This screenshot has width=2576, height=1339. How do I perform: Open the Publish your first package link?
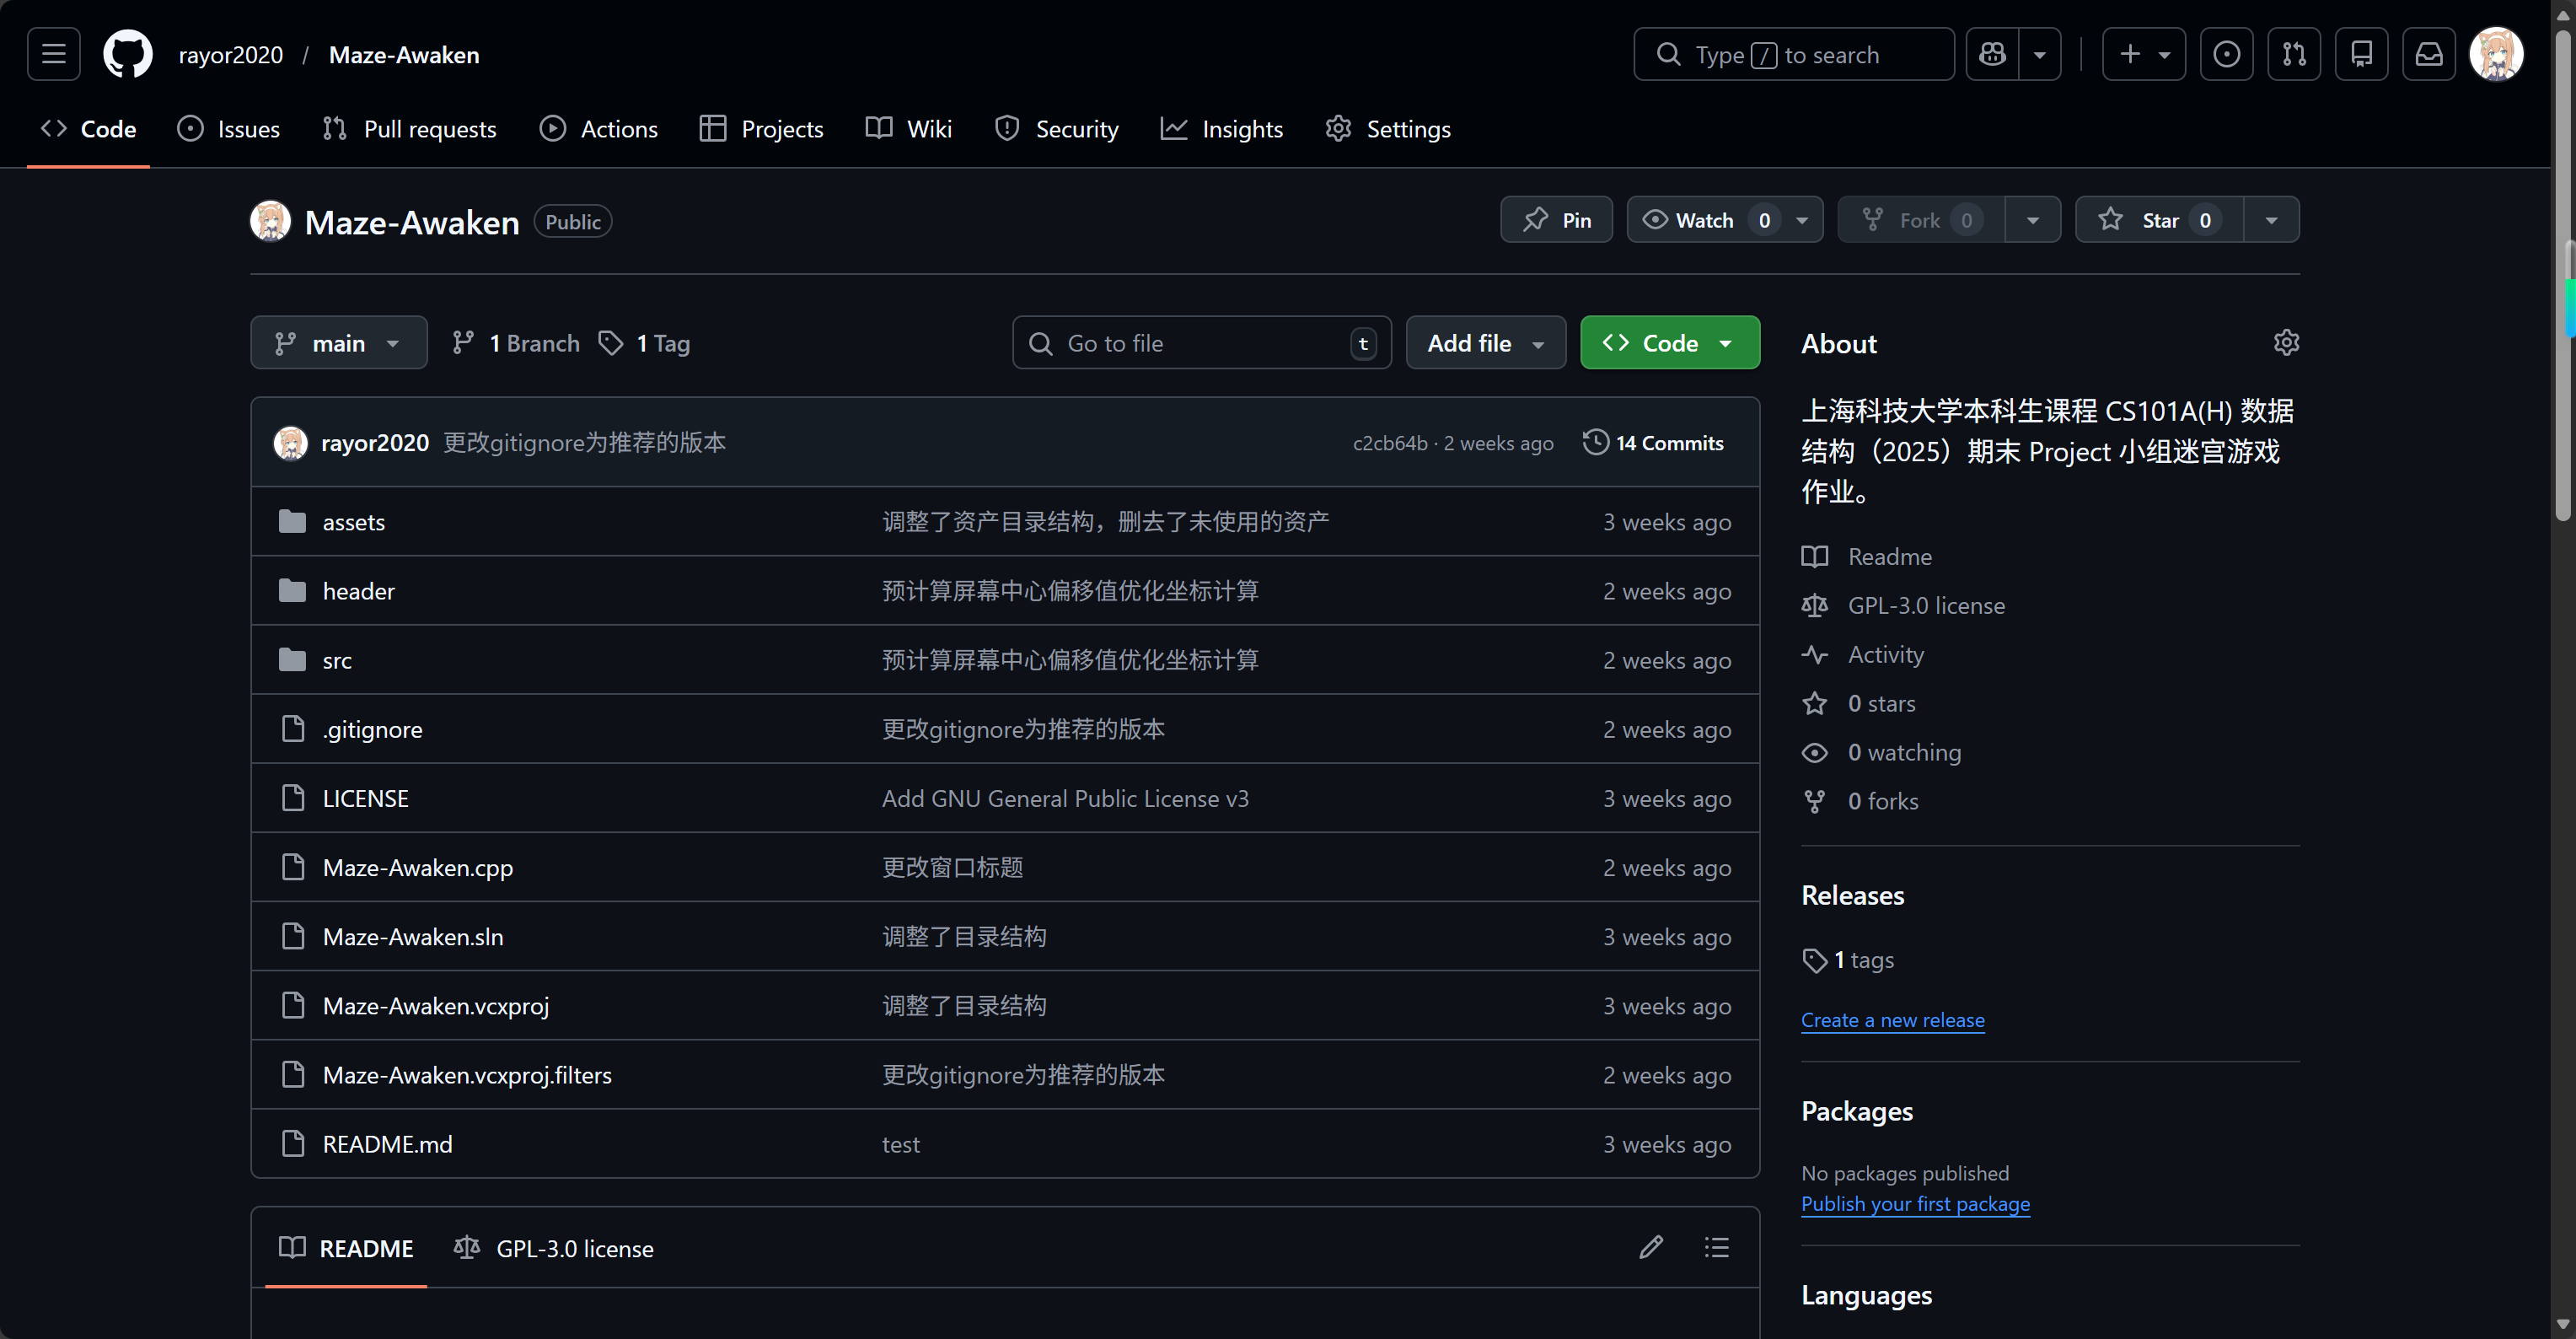[x=1914, y=1204]
